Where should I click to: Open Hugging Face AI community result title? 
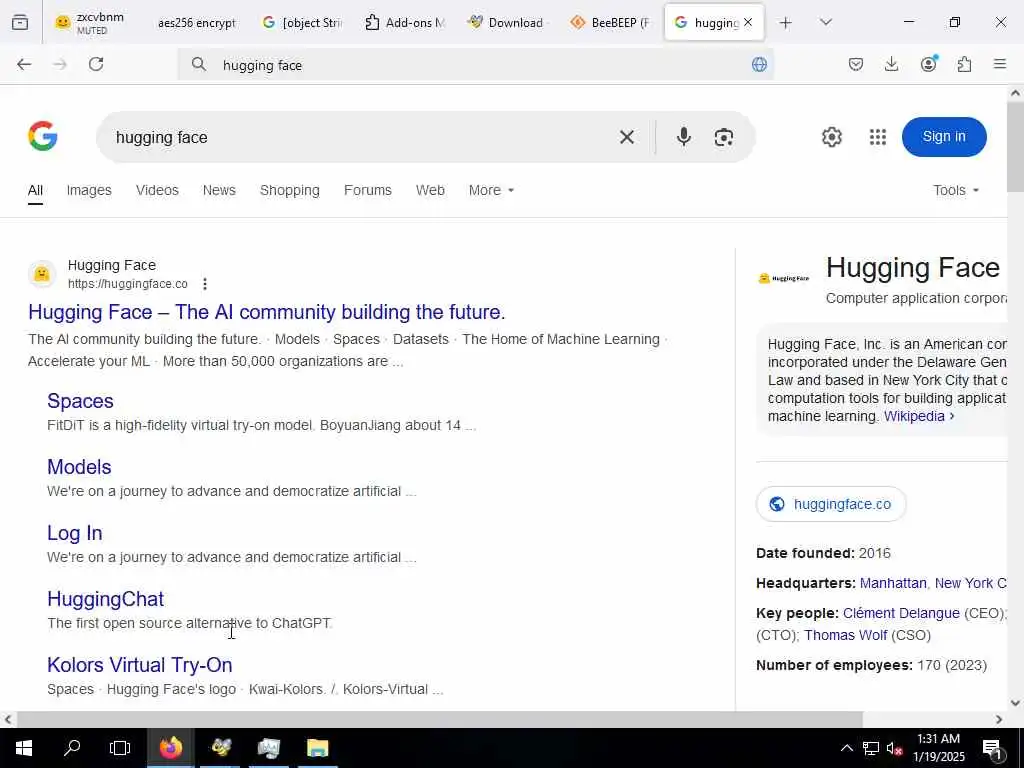pyautogui.click(x=266, y=312)
